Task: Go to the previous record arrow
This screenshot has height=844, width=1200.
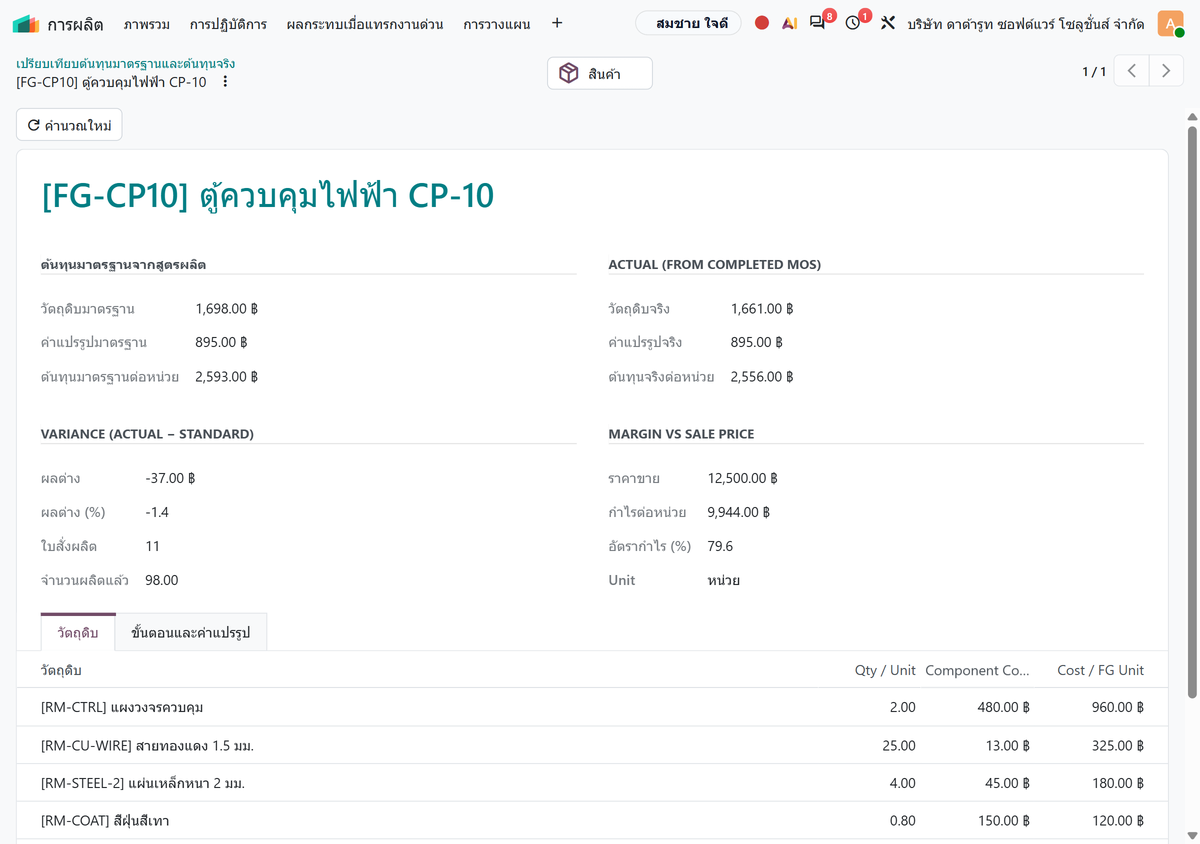Action: [x=1132, y=71]
